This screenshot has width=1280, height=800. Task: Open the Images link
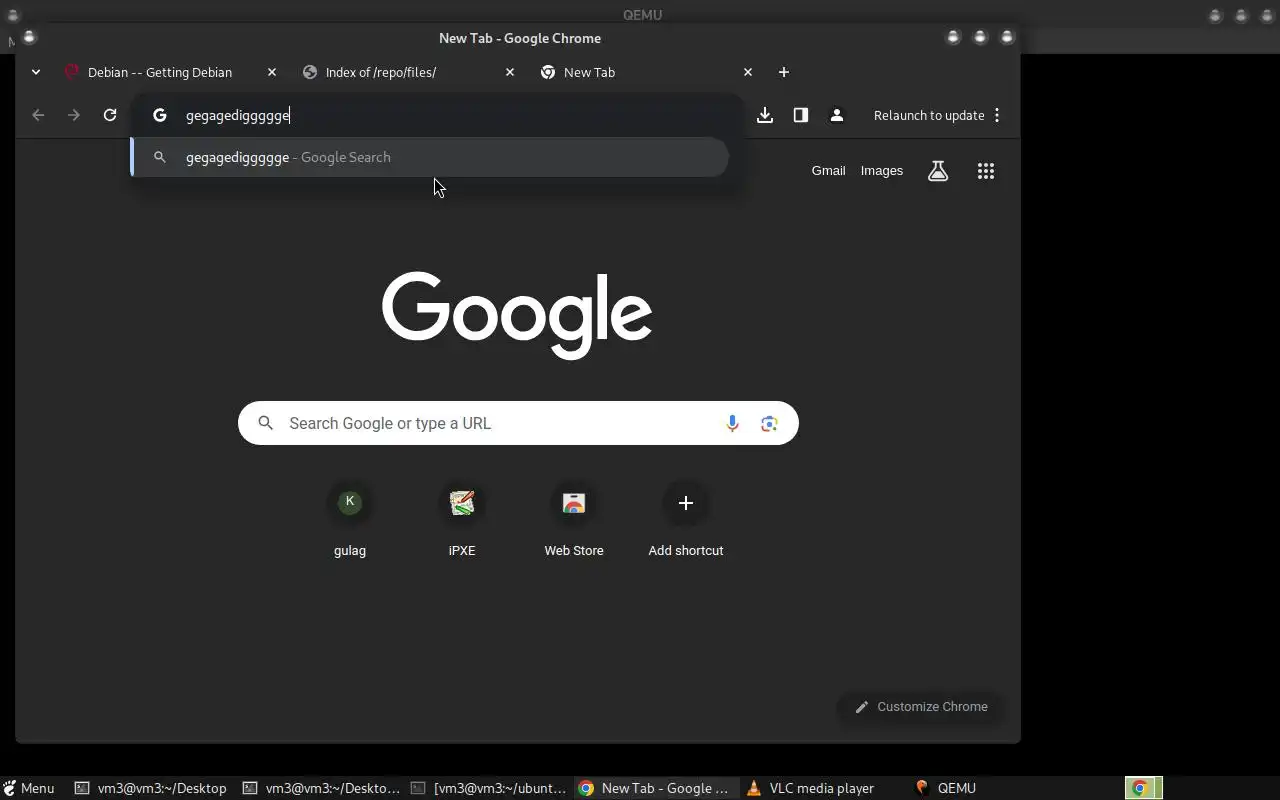(x=882, y=171)
